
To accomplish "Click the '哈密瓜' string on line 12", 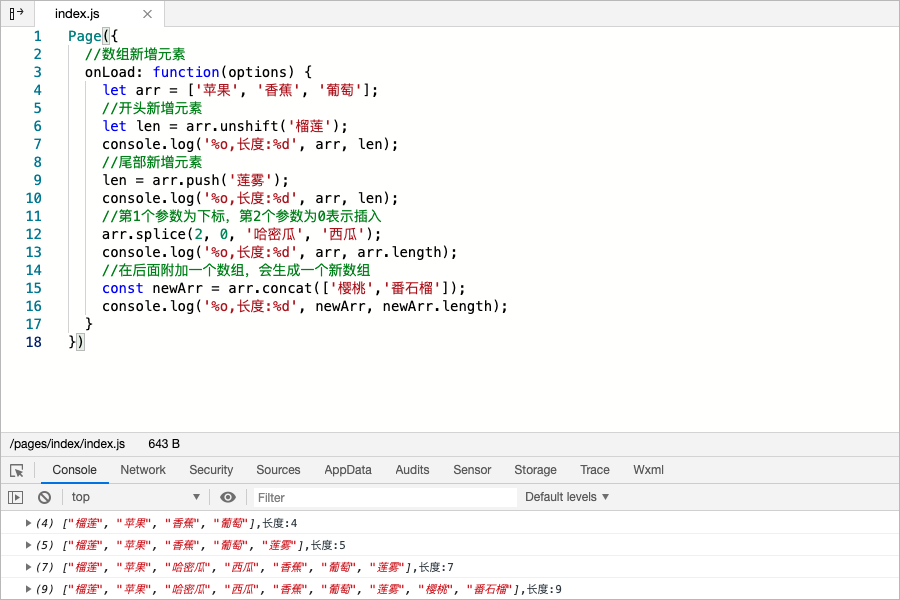I will pos(274,234).
